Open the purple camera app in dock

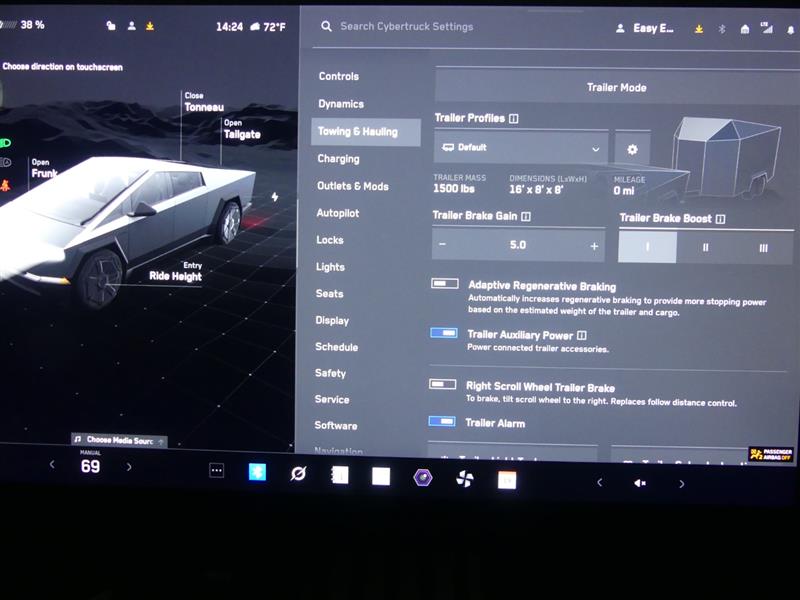pyautogui.click(x=423, y=478)
